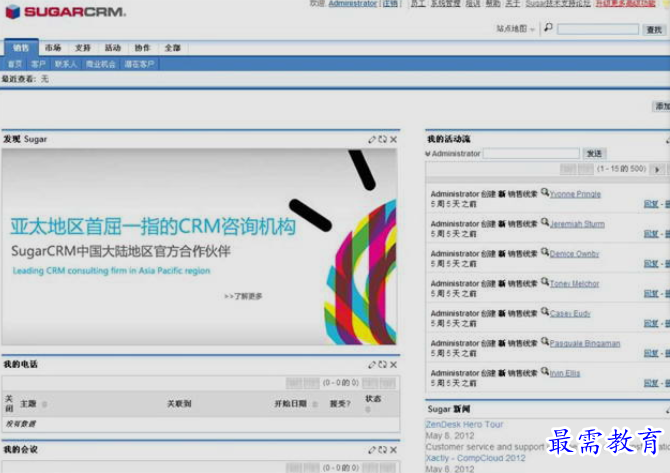Click the >>了解更多 link in banner
The image size is (670, 473).
243,296
